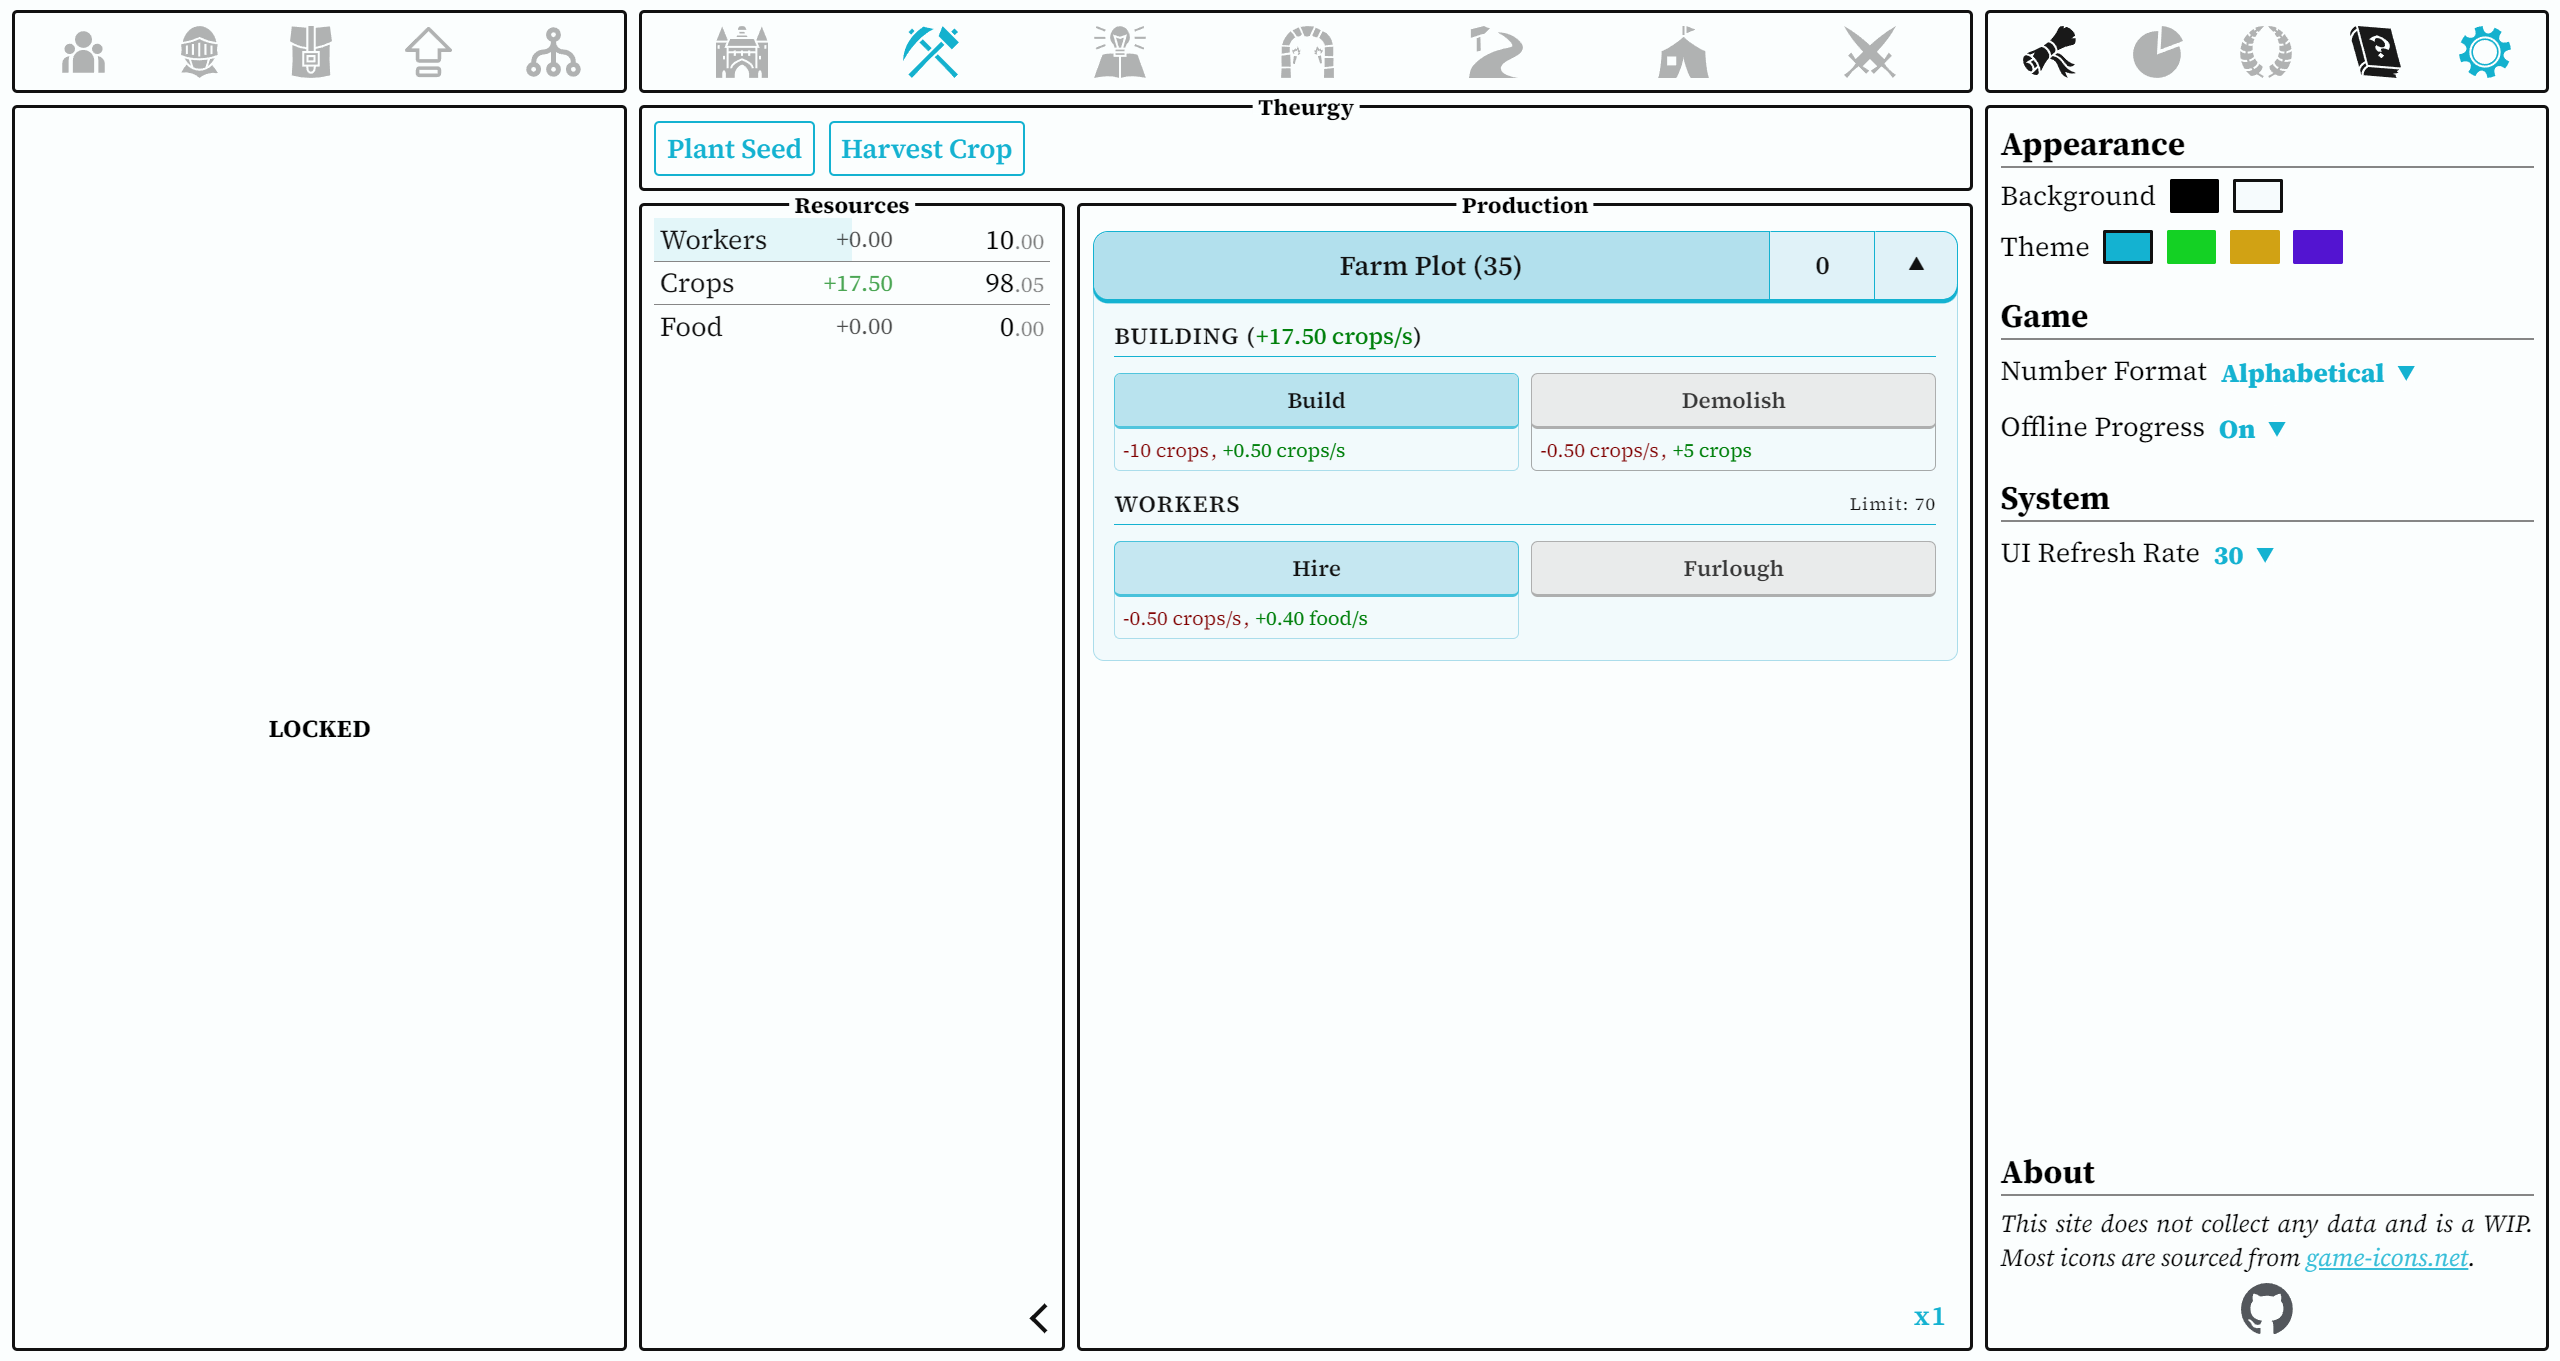Open the pie chart statistics icon

pos(2157,52)
